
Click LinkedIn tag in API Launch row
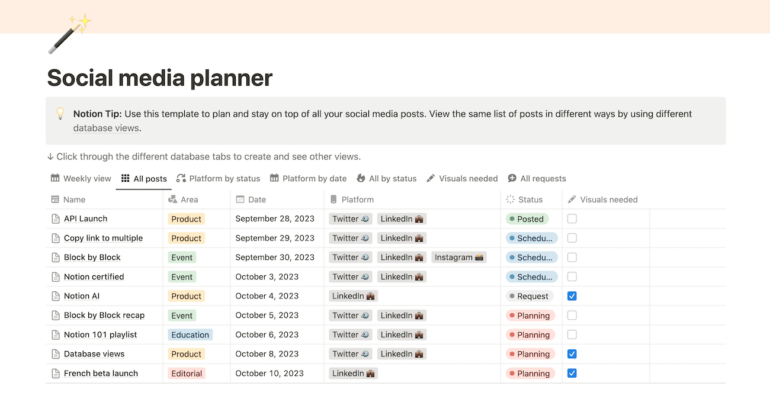402,219
